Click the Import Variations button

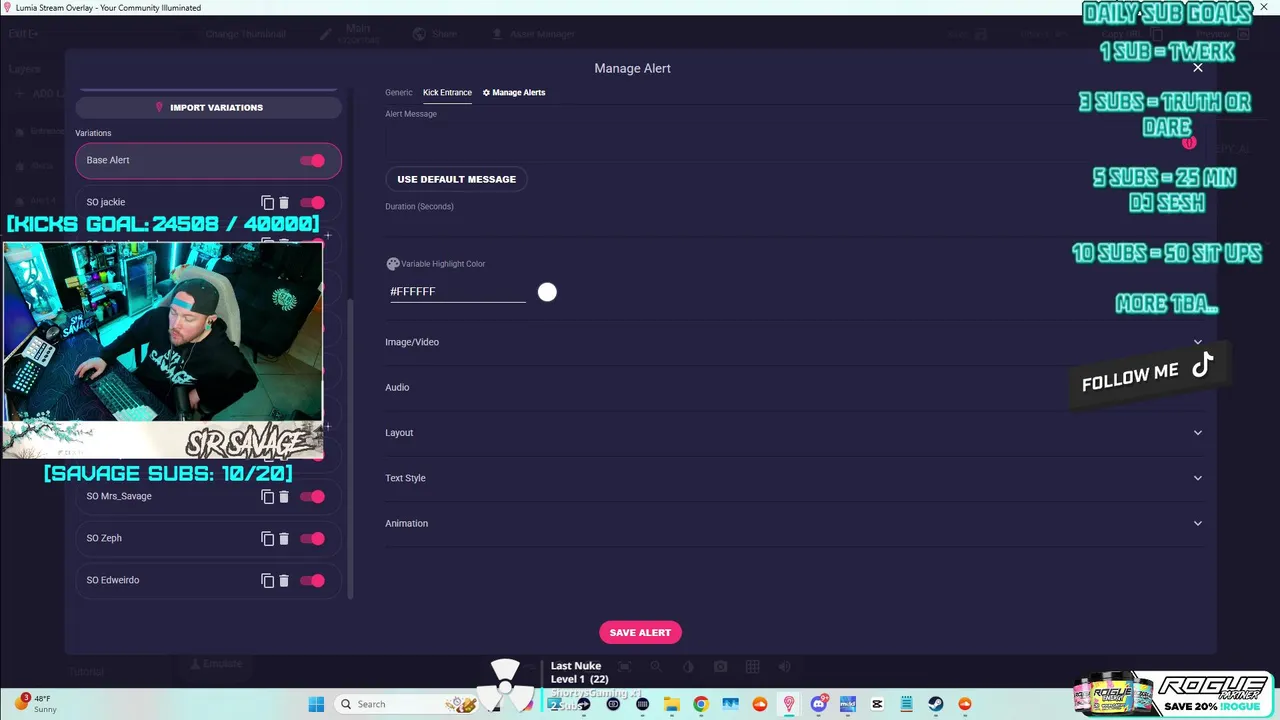[208, 107]
